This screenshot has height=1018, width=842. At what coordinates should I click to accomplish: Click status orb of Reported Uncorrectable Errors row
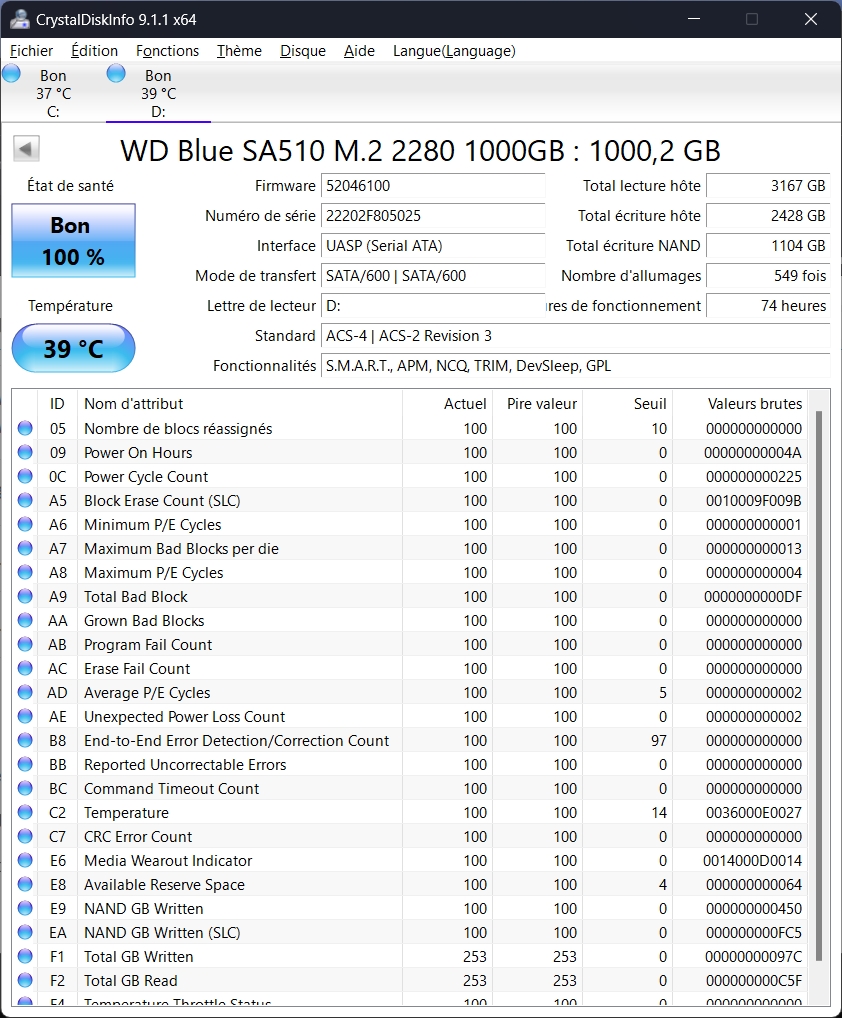coord(25,765)
